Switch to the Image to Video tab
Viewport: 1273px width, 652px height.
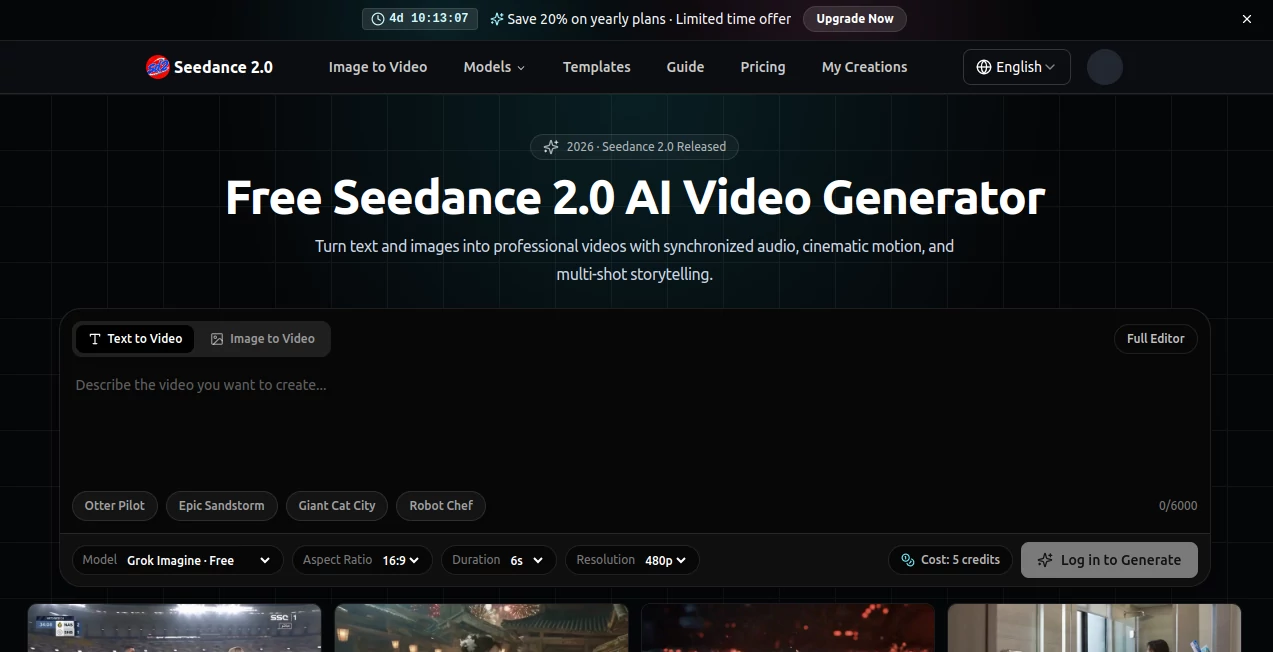click(262, 339)
